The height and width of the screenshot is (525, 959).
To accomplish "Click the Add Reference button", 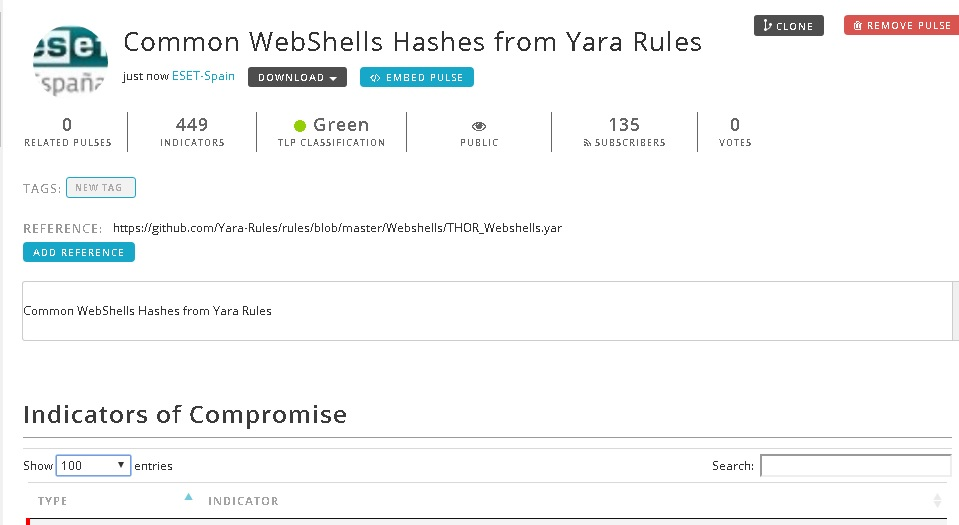I will (x=79, y=252).
